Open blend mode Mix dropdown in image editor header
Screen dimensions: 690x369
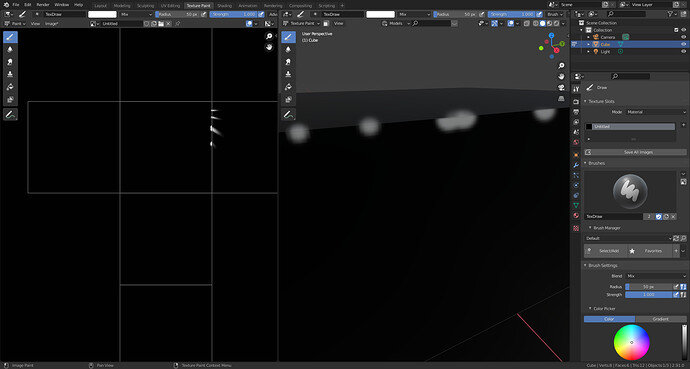pyautogui.click(x=136, y=14)
